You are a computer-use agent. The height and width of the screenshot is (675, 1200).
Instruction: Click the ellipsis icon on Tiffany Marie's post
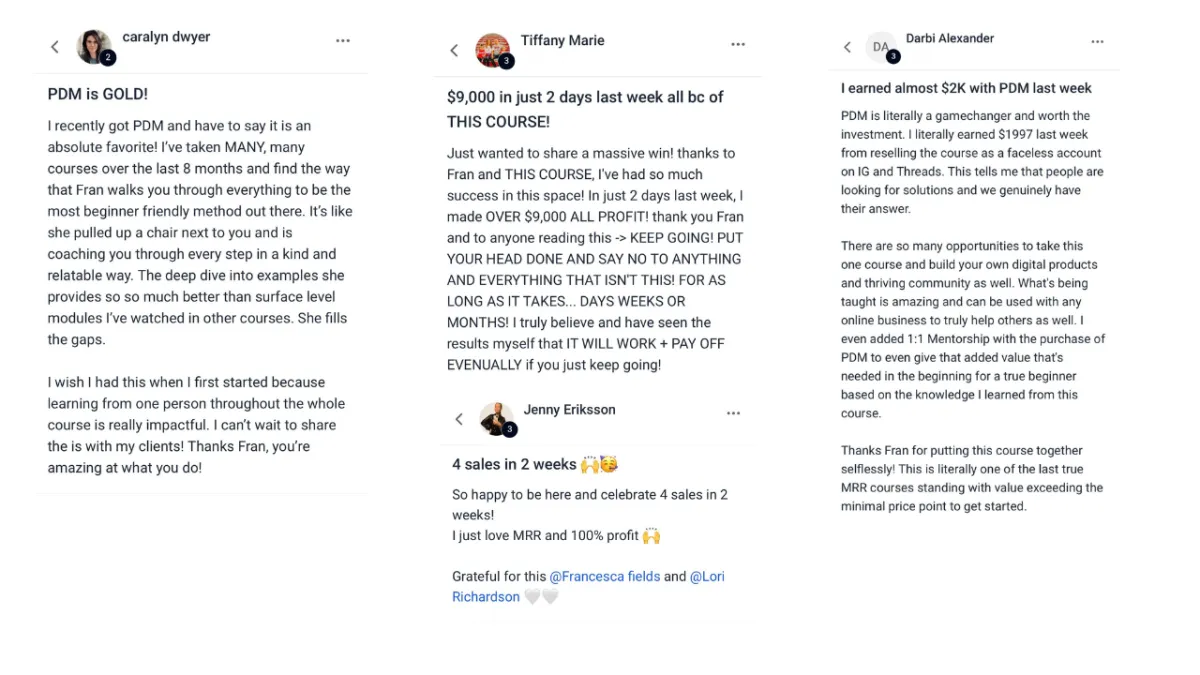click(x=738, y=45)
